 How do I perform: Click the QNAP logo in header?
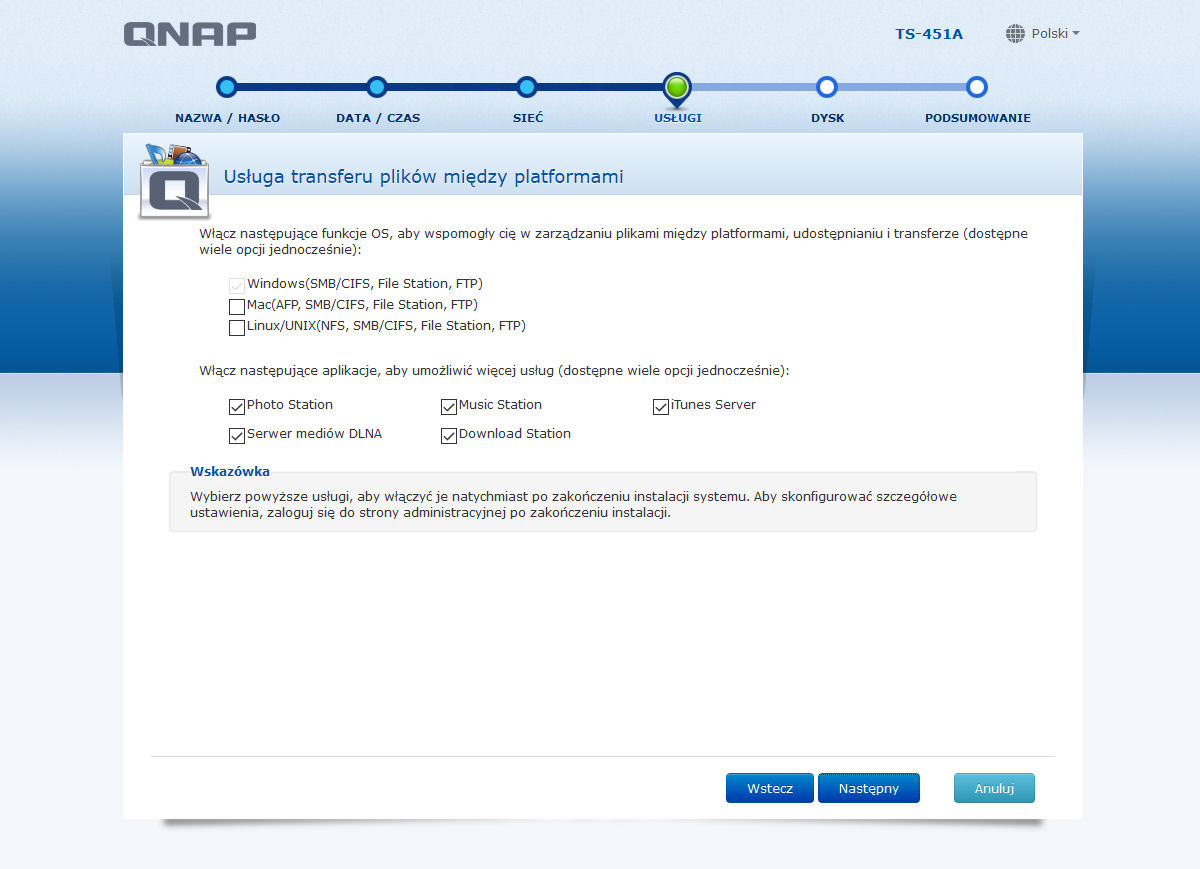190,34
